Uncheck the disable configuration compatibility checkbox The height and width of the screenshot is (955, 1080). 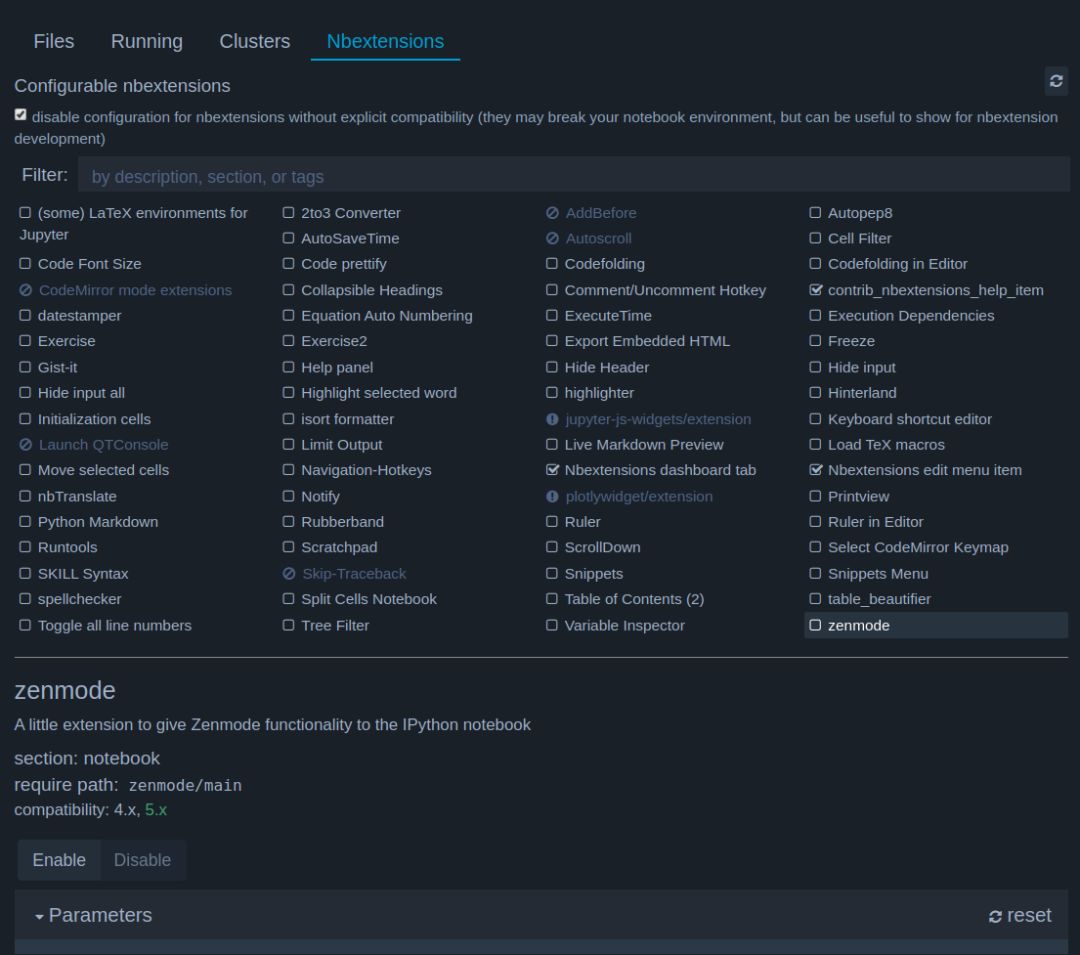click(x=20, y=114)
